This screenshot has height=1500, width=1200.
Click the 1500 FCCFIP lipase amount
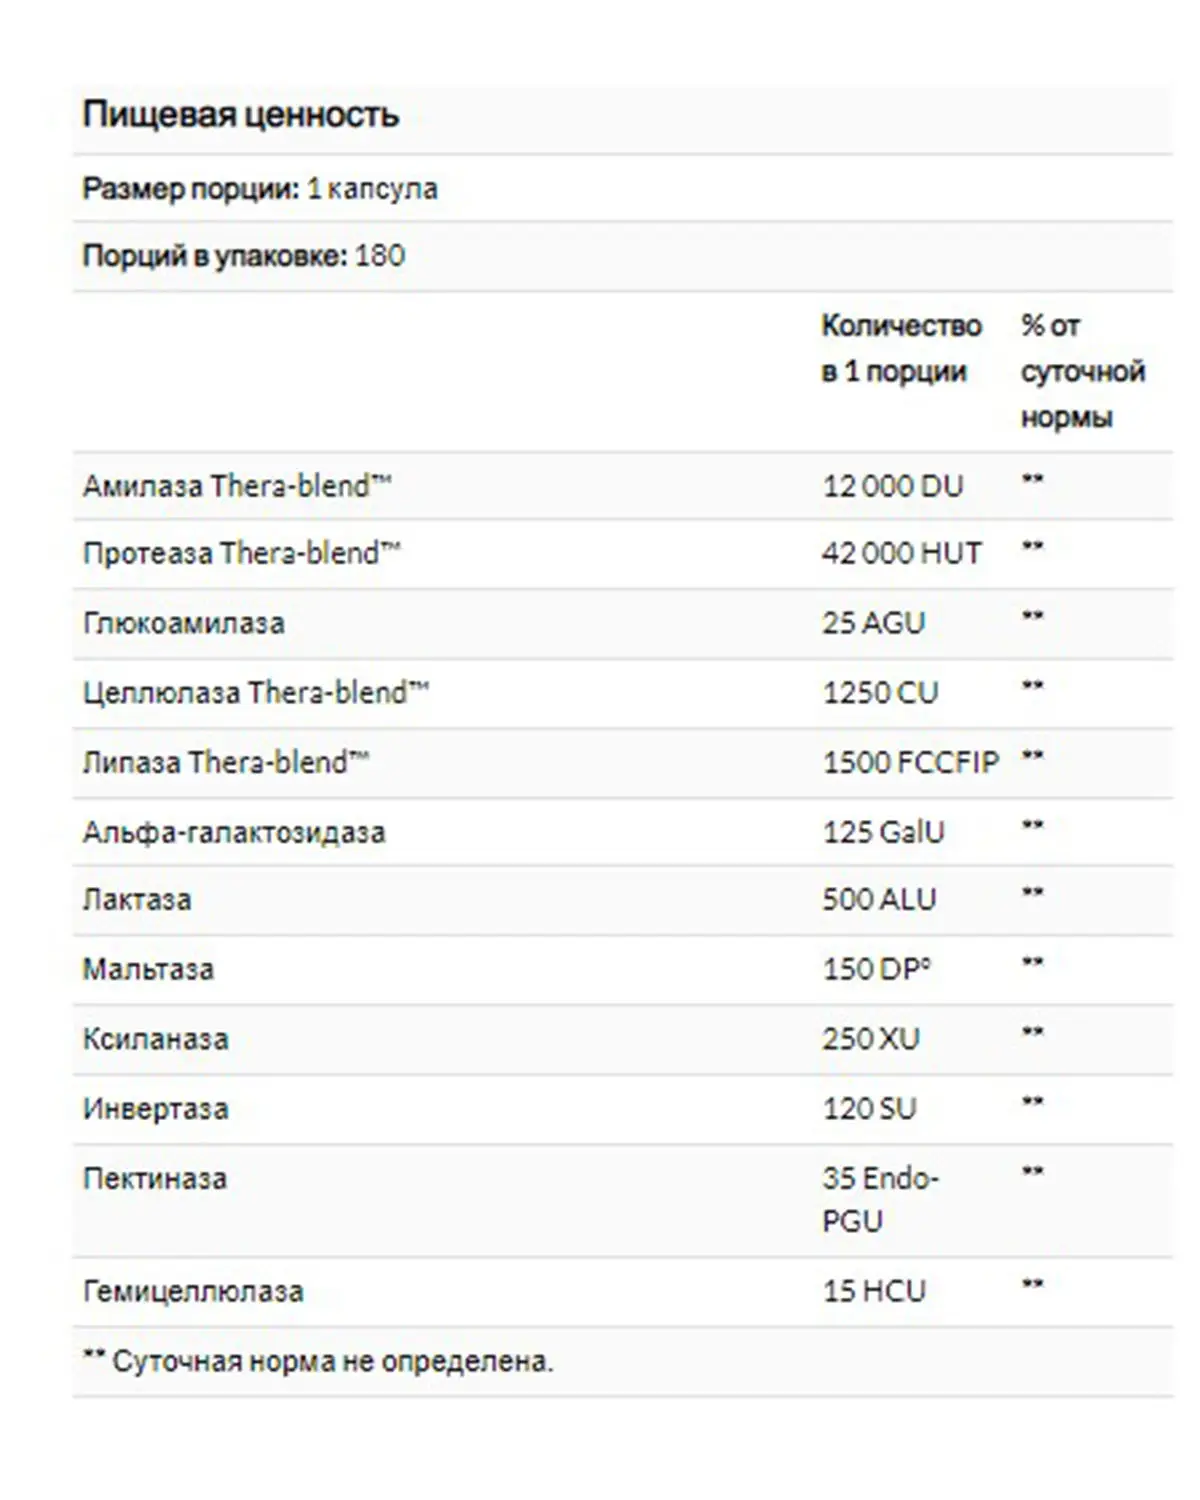tap(910, 762)
